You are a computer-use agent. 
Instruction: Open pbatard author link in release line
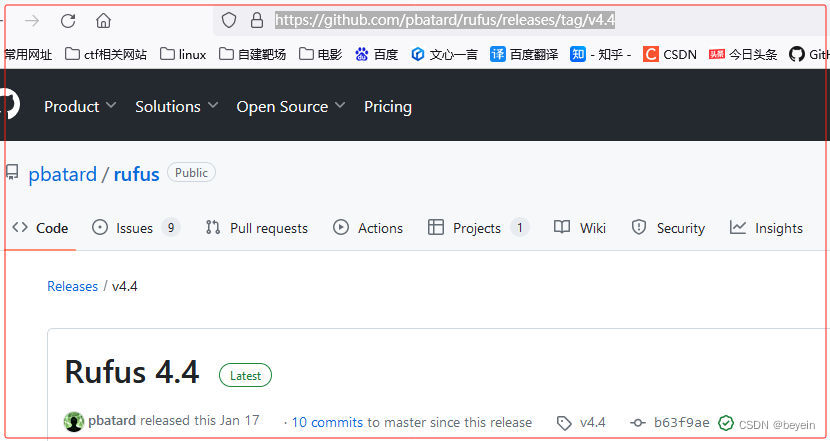tap(112, 421)
